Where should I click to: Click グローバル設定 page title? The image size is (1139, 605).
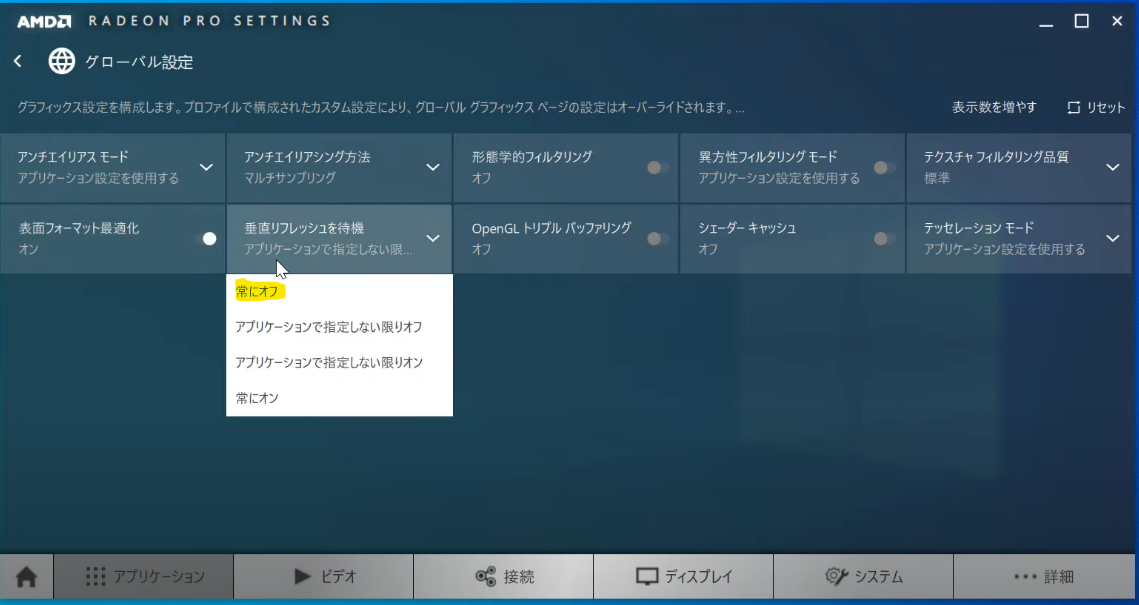click(139, 62)
